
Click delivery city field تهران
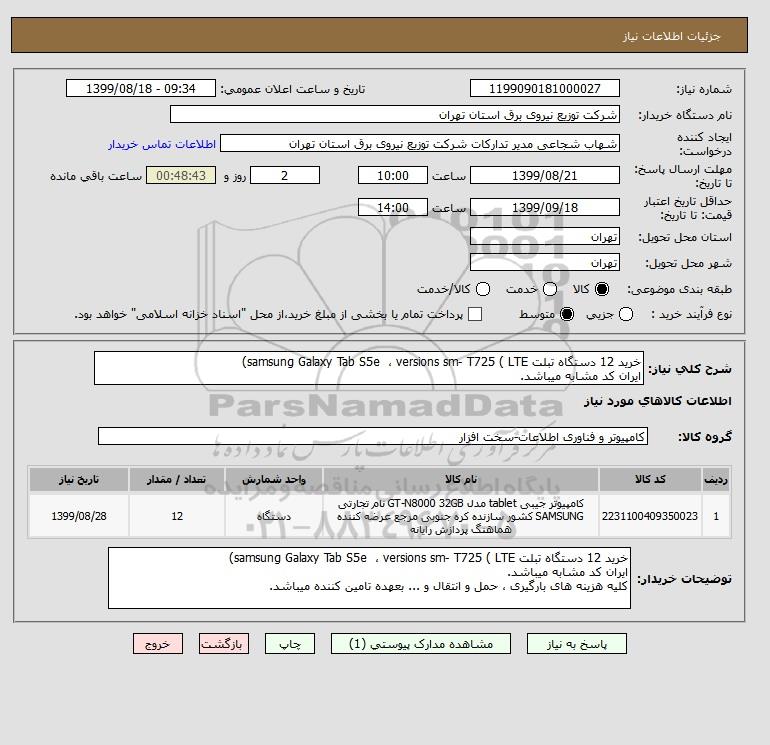tap(545, 263)
